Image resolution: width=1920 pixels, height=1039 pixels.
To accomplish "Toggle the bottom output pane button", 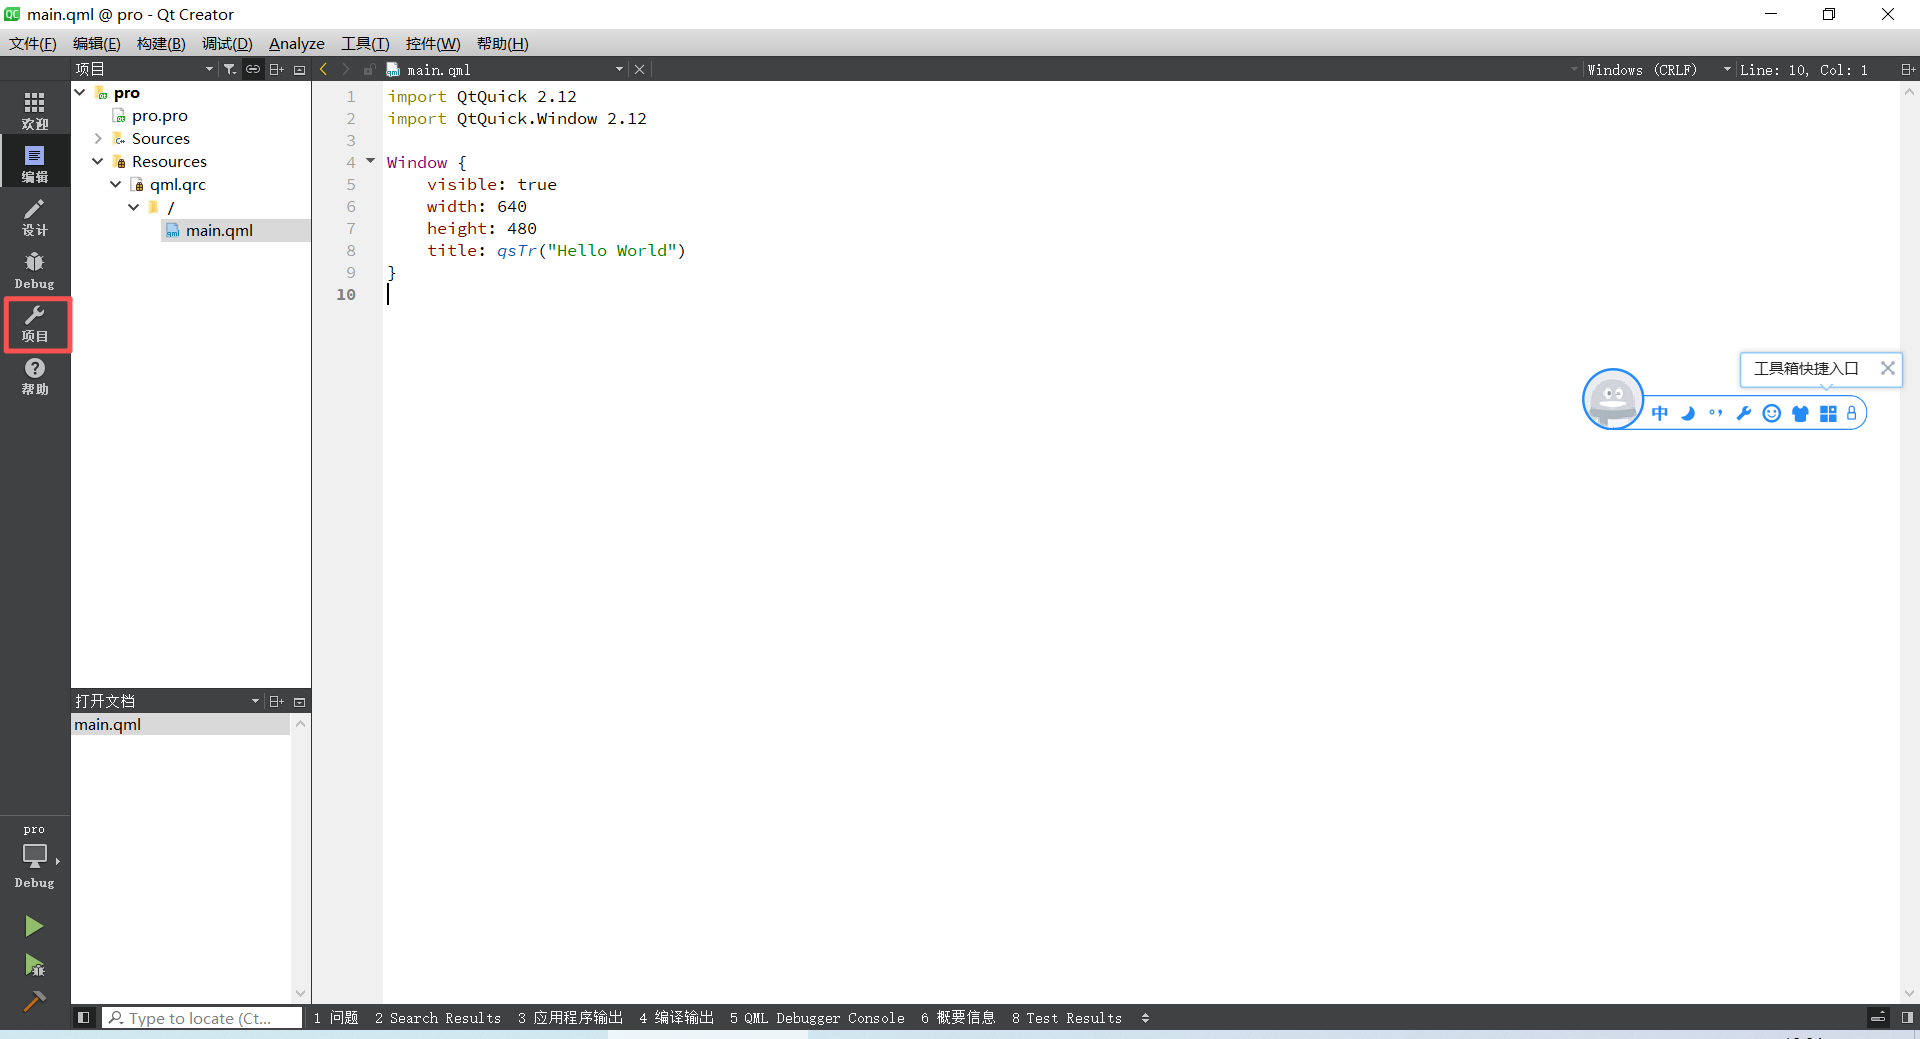I will tap(1878, 1017).
